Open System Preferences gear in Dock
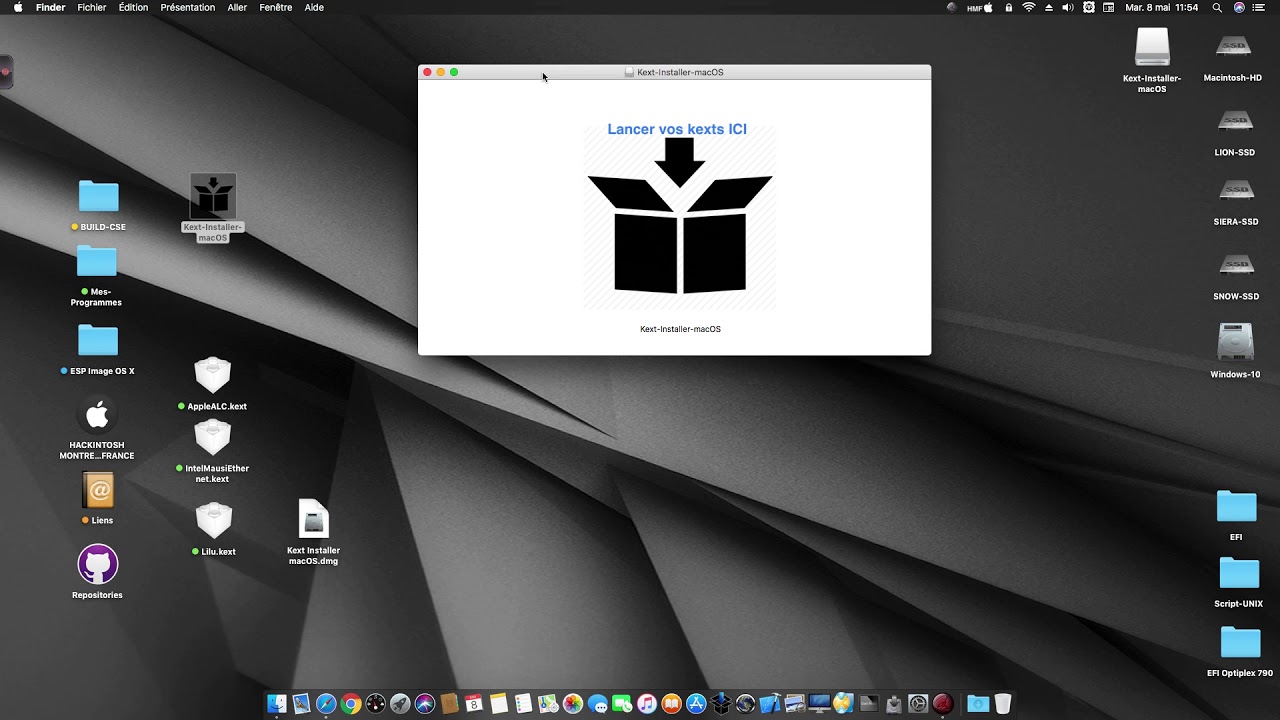The image size is (1280, 720). point(918,703)
